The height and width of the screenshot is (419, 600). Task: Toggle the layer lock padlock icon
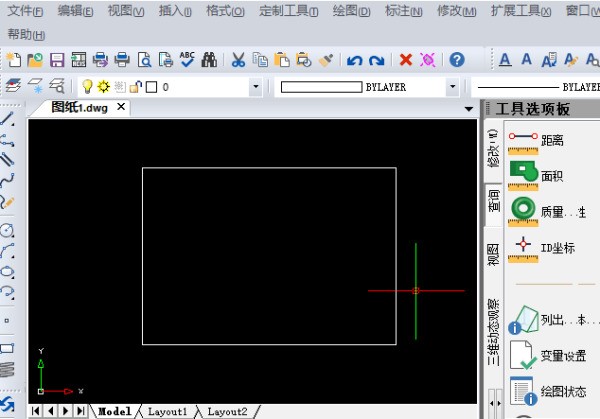click(135, 87)
